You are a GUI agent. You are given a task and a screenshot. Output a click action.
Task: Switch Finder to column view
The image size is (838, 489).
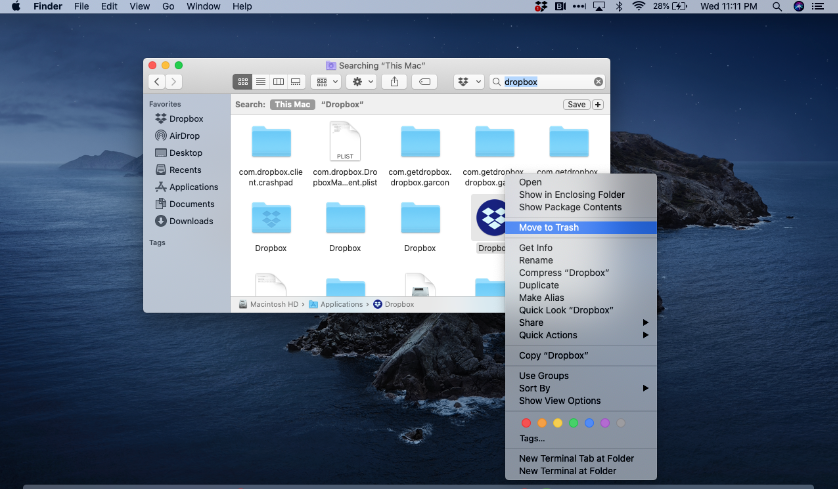278,82
